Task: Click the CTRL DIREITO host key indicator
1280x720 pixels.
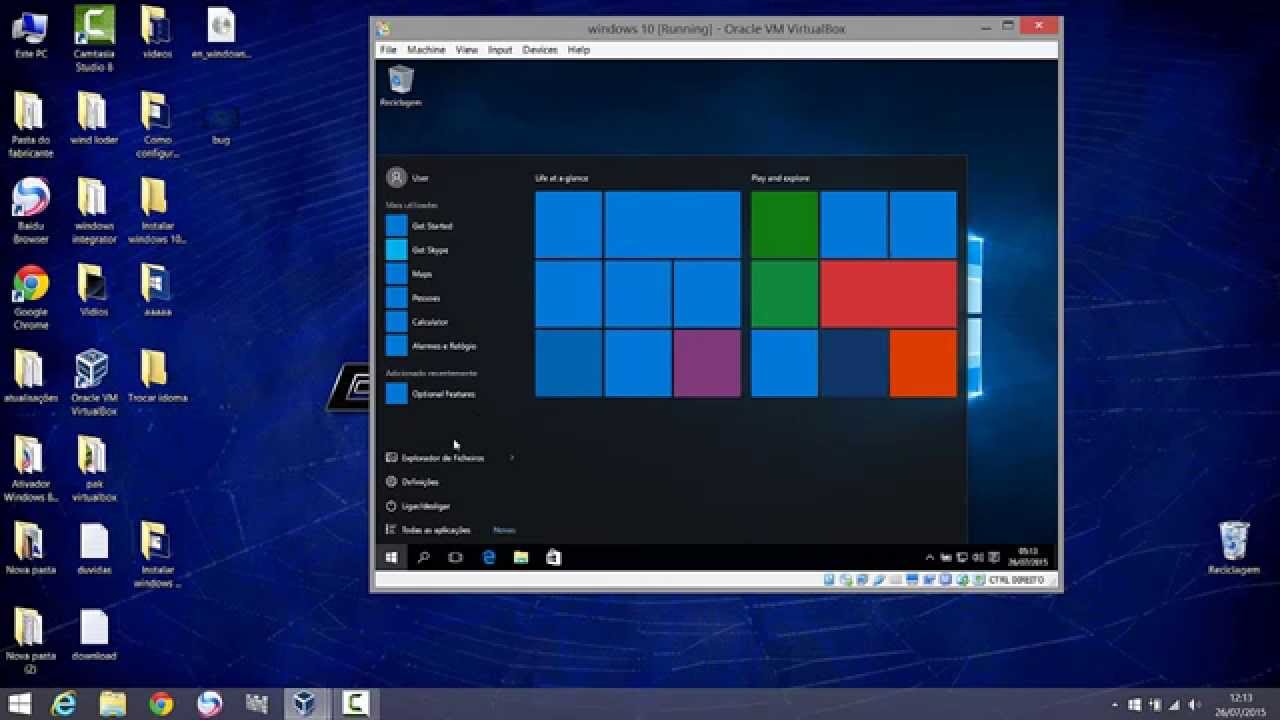Action: point(1016,580)
